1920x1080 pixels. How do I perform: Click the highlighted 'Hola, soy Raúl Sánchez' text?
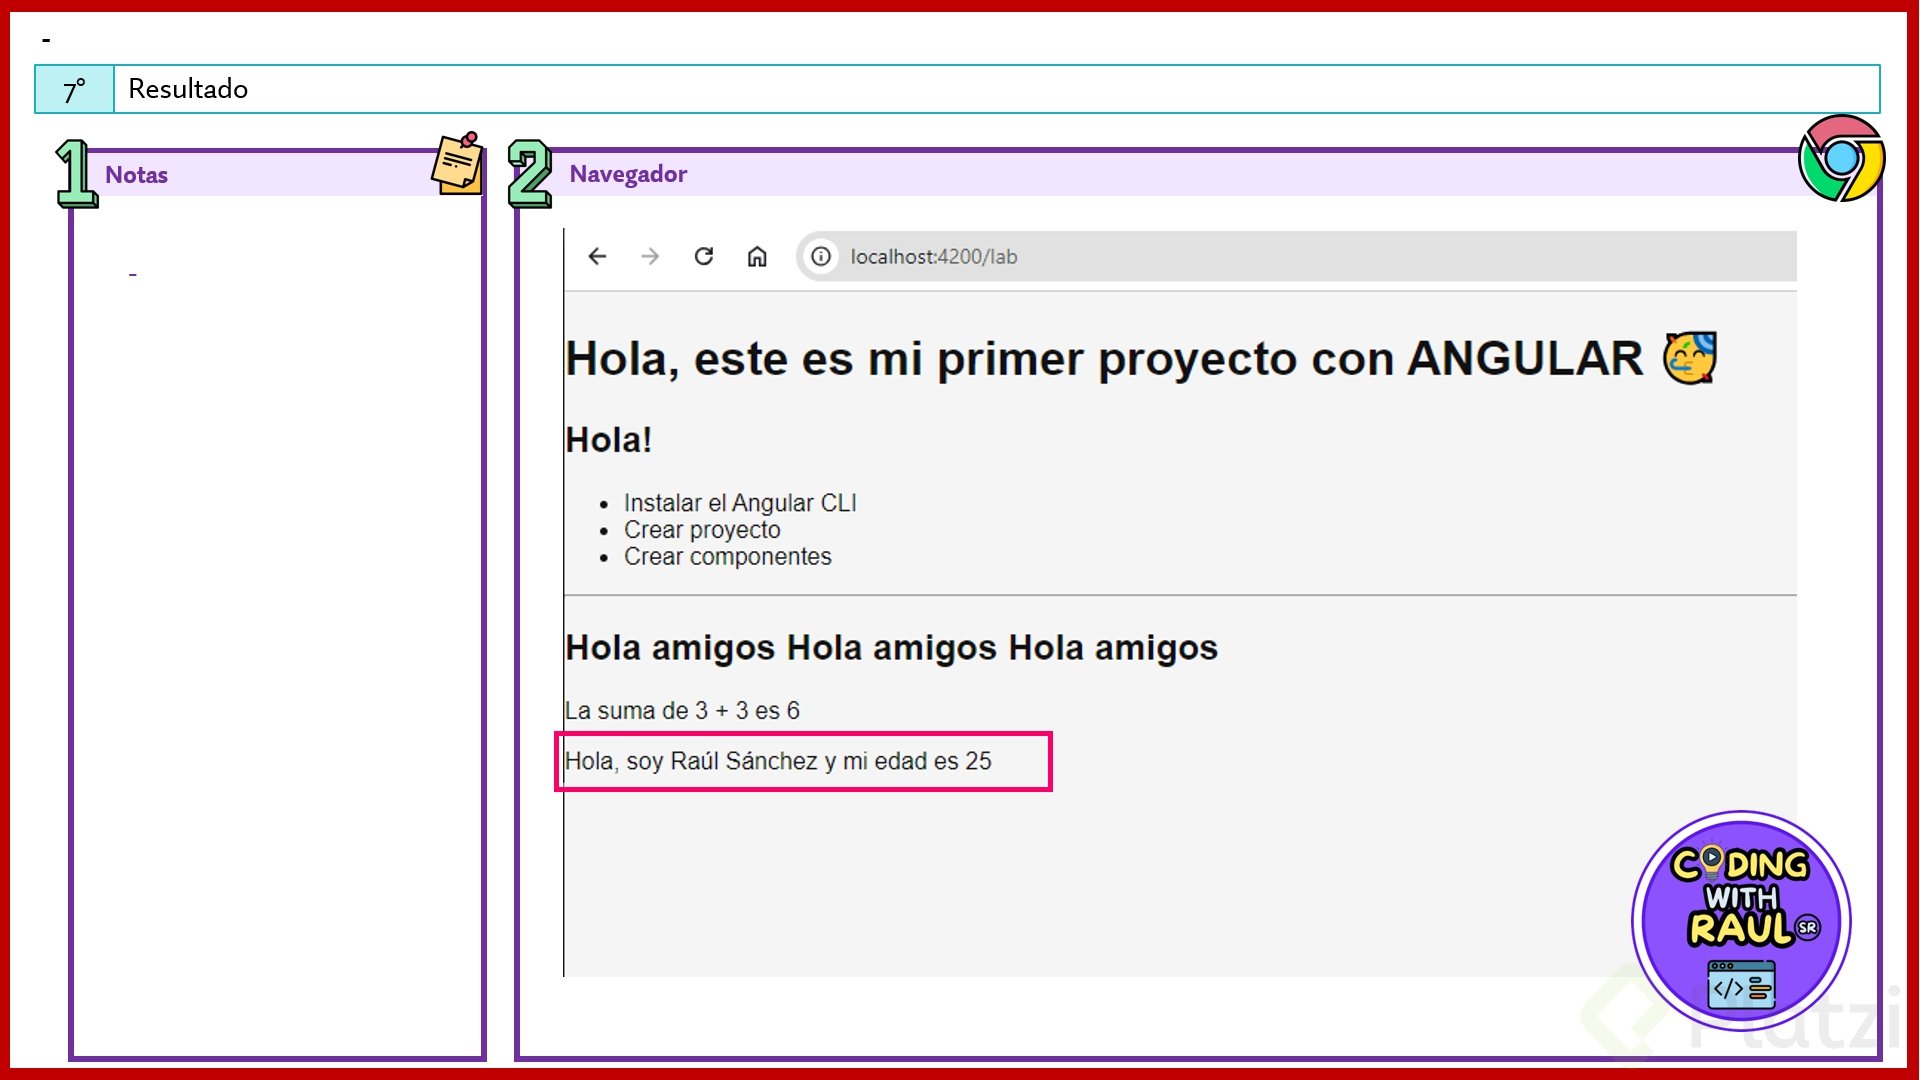[x=778, y=762]
